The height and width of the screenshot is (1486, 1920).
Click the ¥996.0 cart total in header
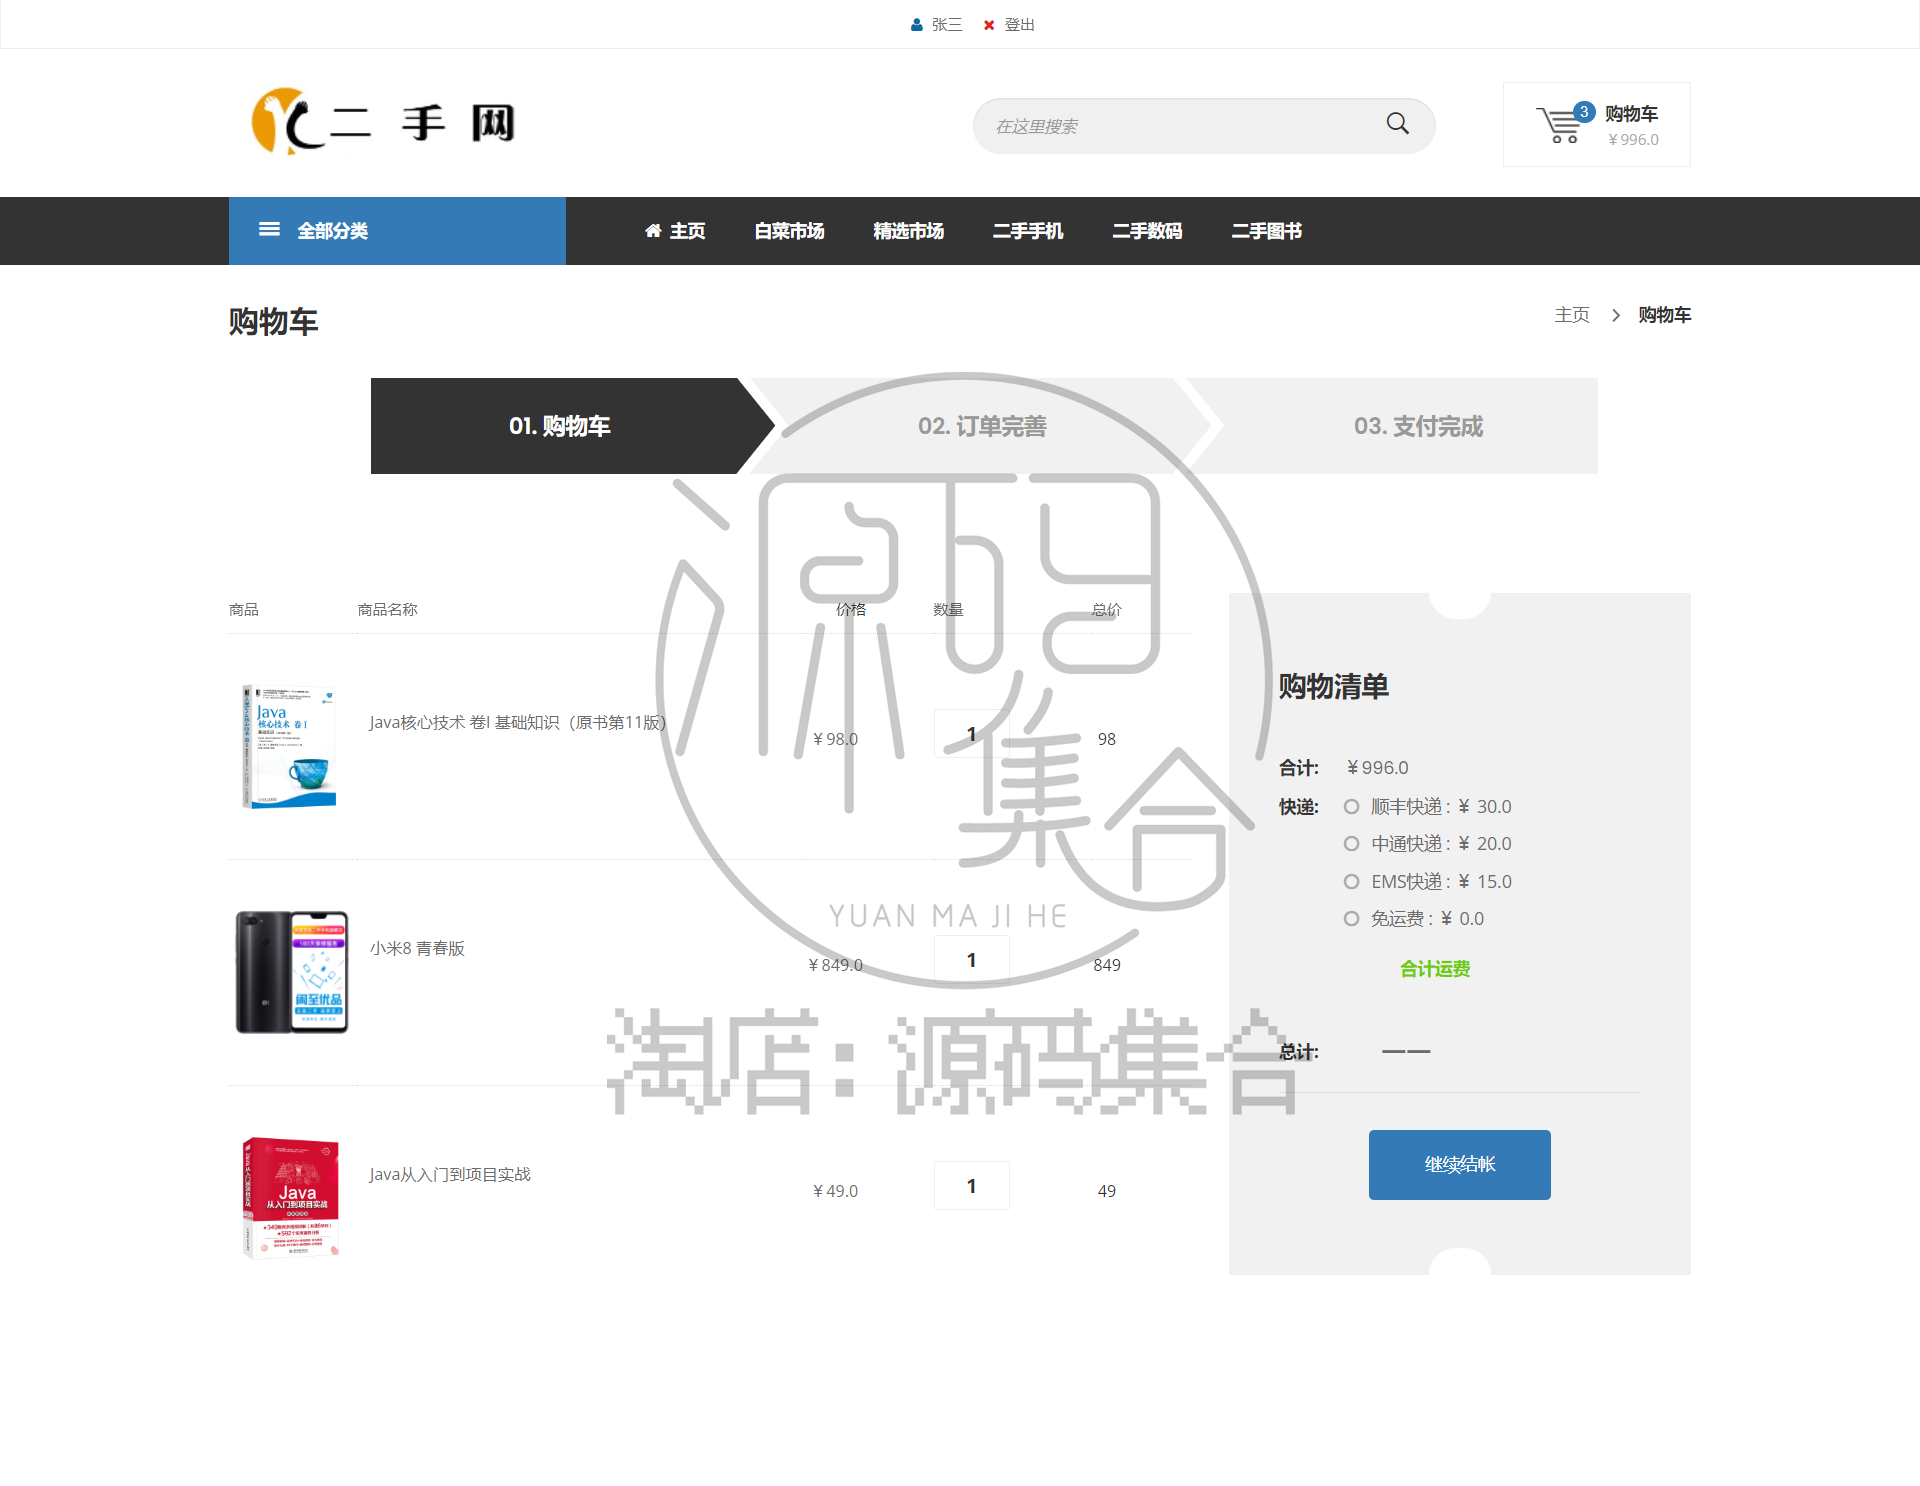click(x=1633, y=141)
